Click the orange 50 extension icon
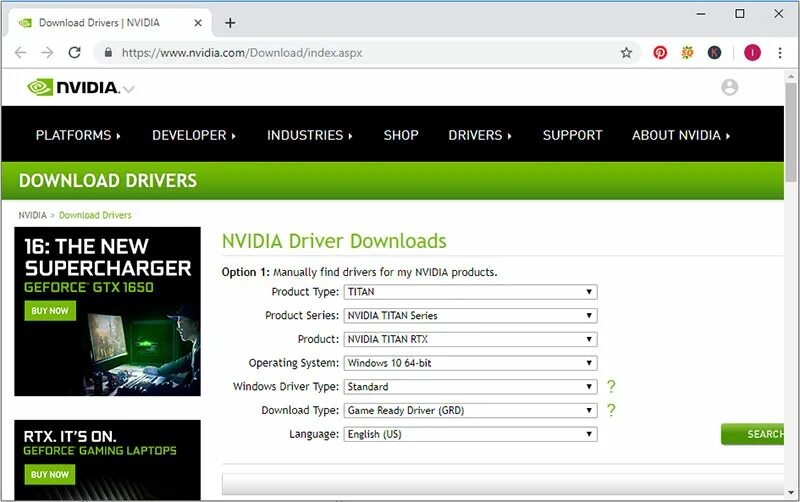Viewport: 800px width, 502px height. (687, 53)
